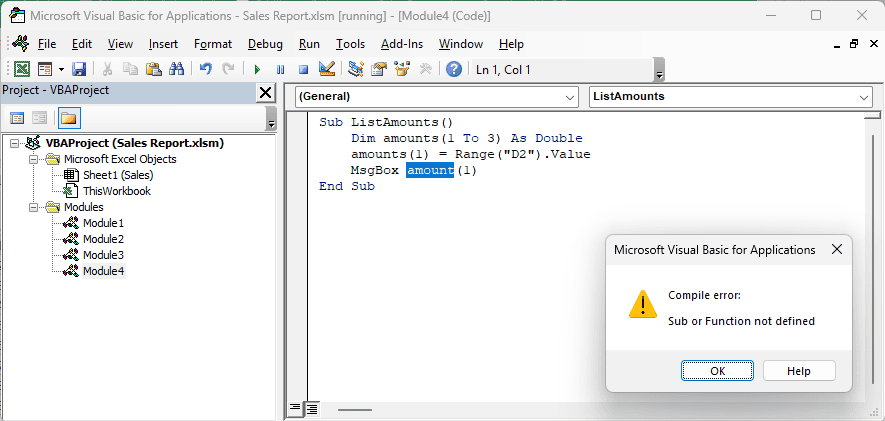Click the Copy toolbar icon

(x=130, y=69)
